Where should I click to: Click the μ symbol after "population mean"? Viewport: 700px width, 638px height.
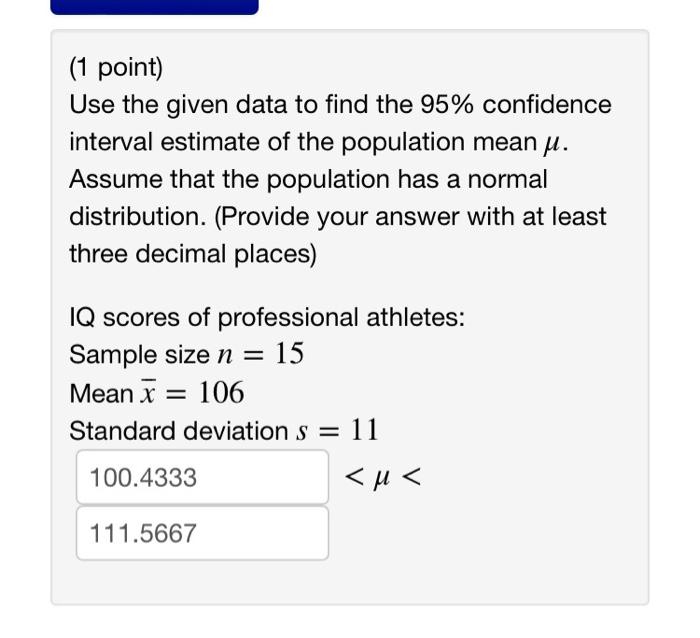tap(550, 145)
